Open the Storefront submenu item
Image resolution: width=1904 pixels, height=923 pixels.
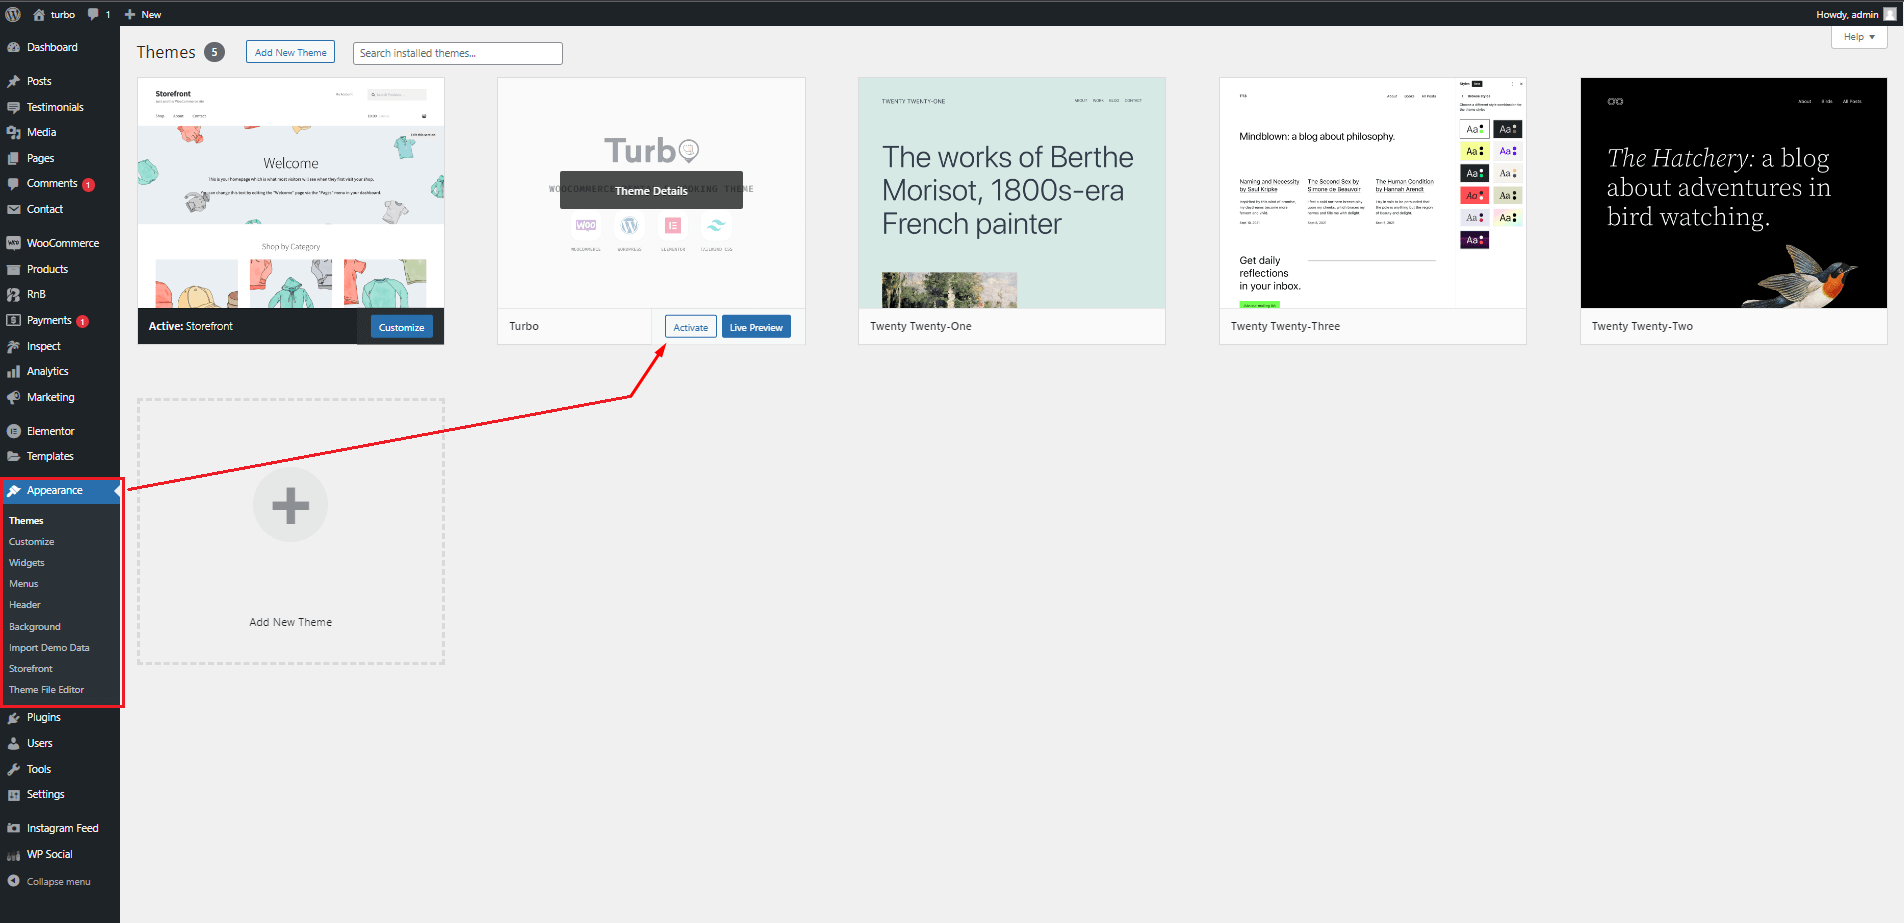point(31,669)
